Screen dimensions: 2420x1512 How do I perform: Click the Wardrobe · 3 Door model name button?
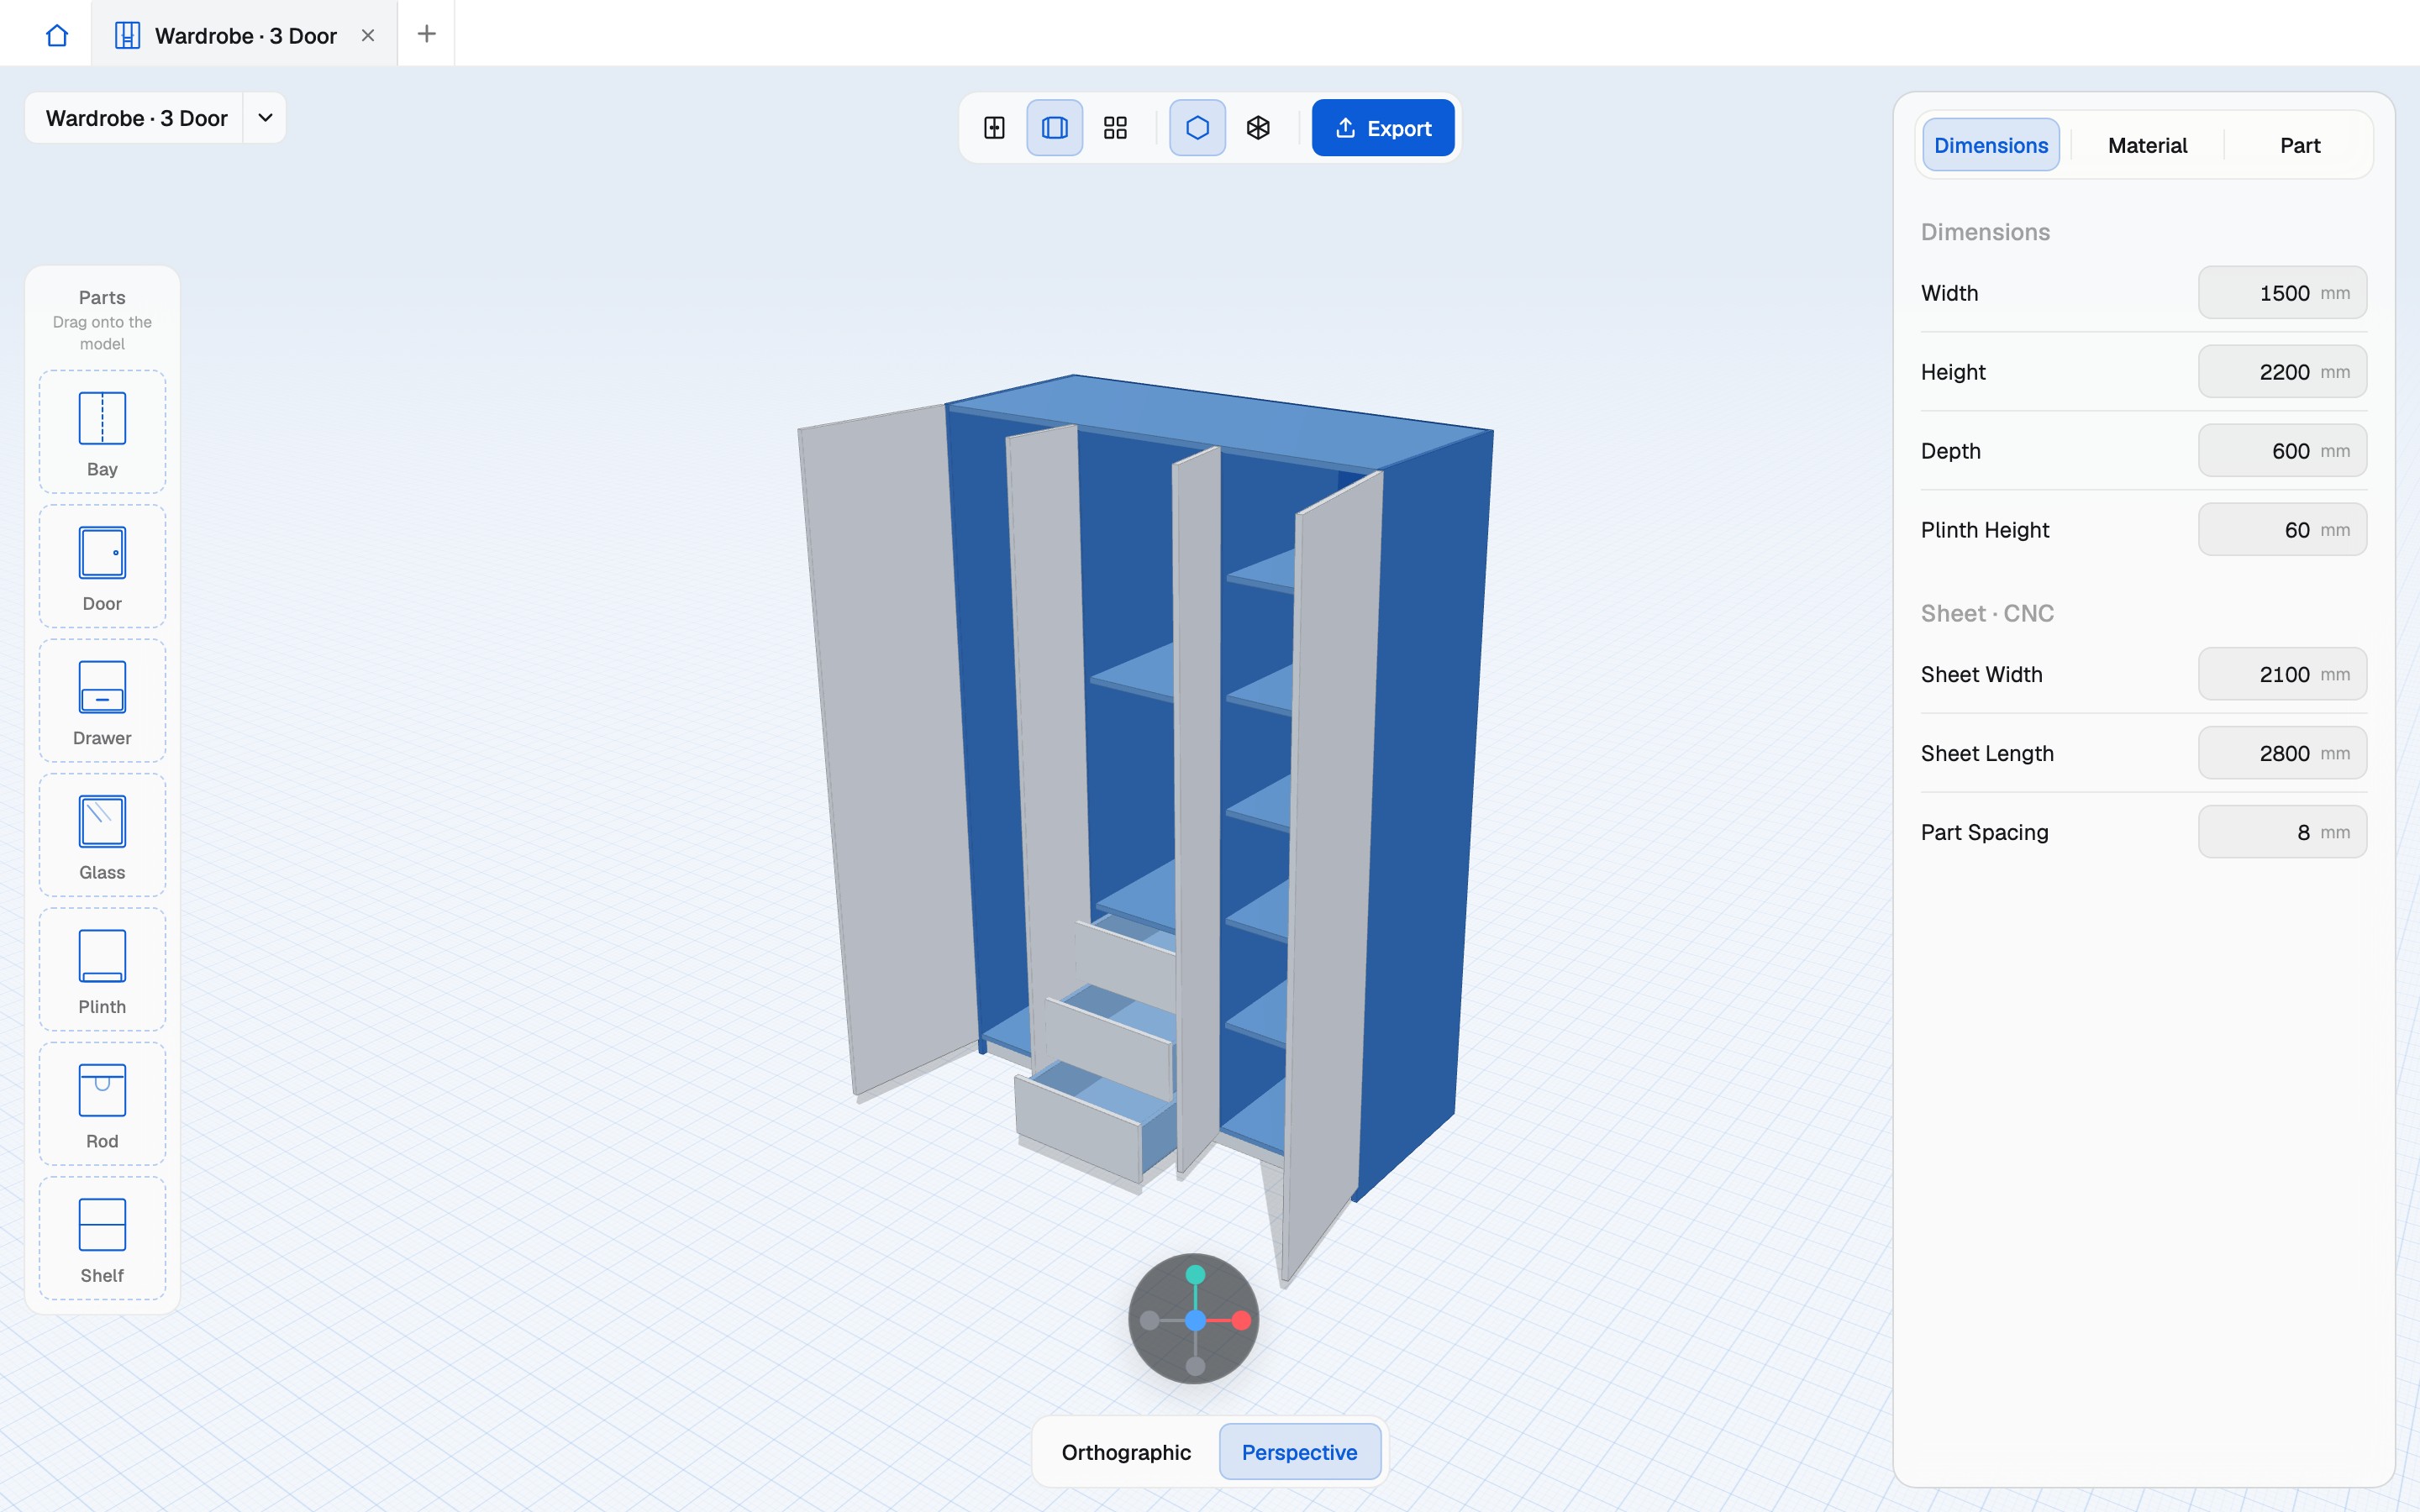[136, 118]
